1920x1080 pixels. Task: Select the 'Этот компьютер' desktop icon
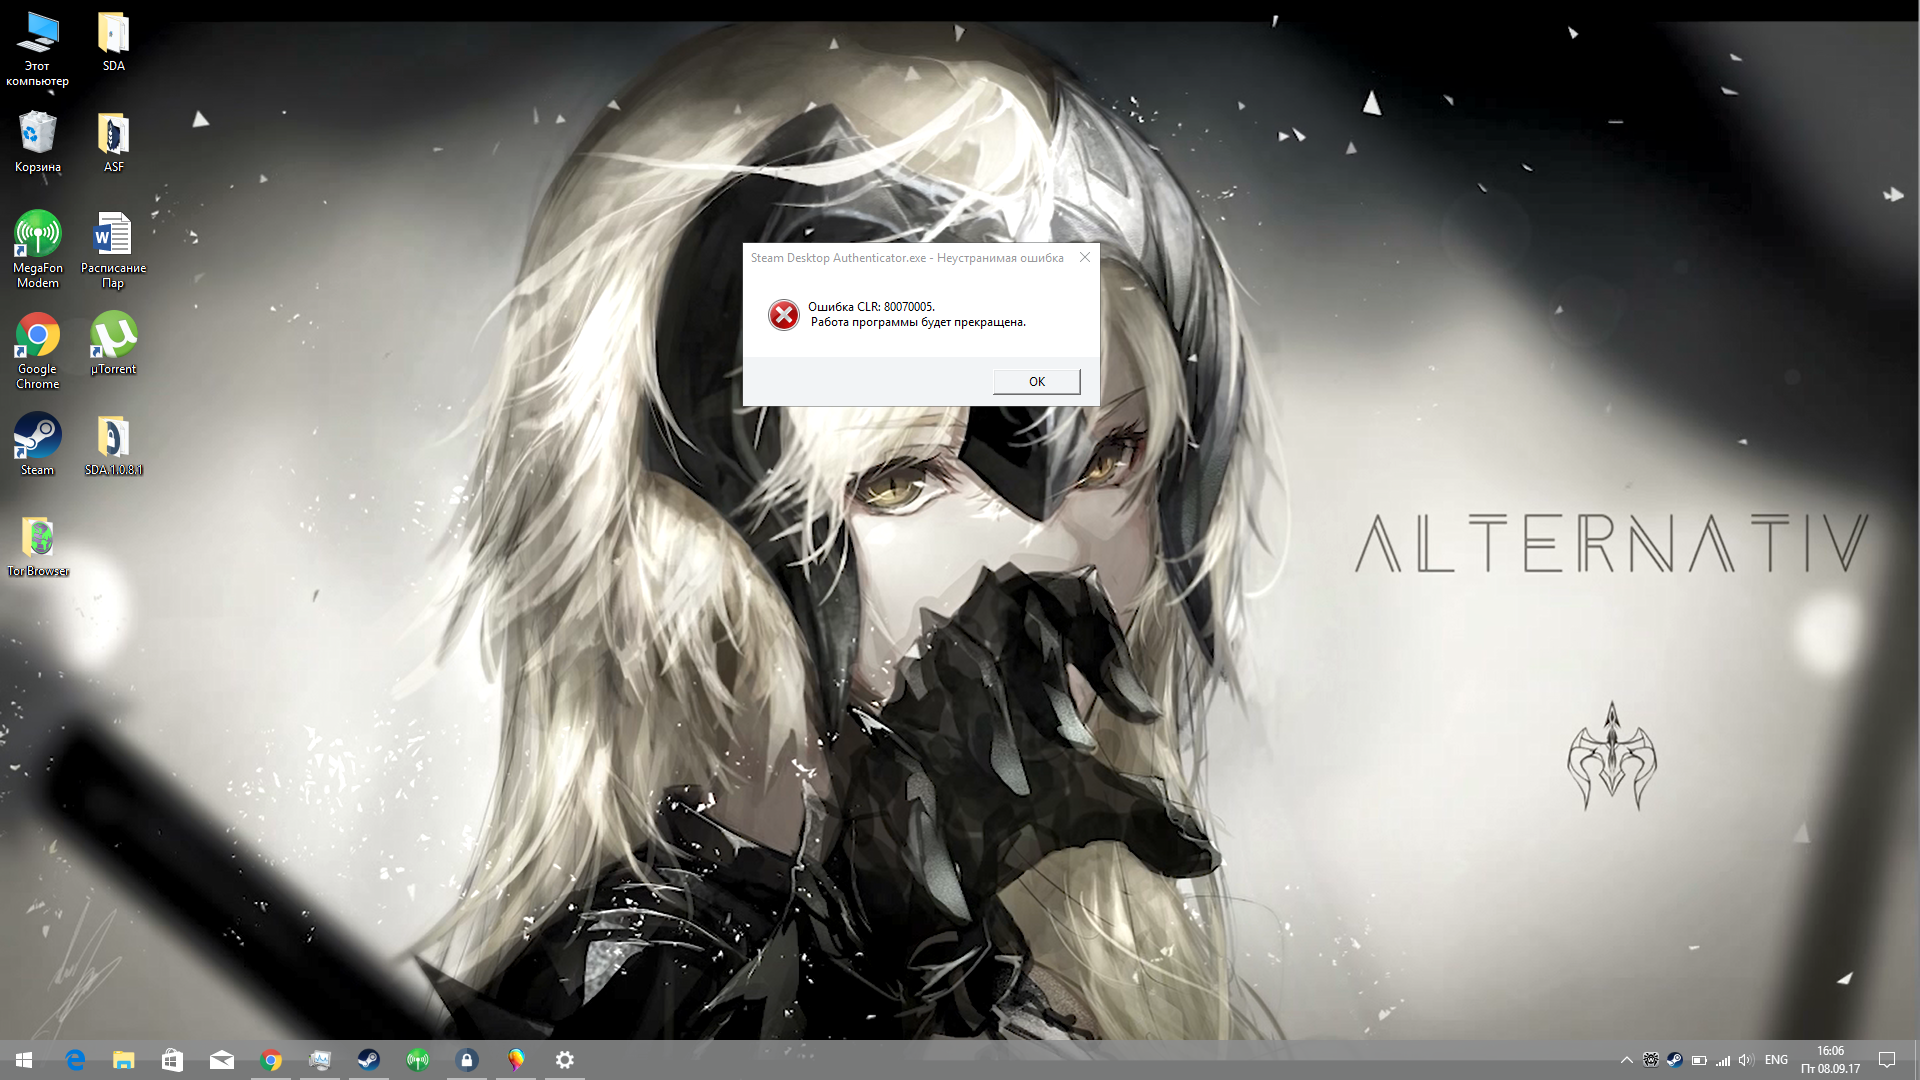[x=38, y=50]
